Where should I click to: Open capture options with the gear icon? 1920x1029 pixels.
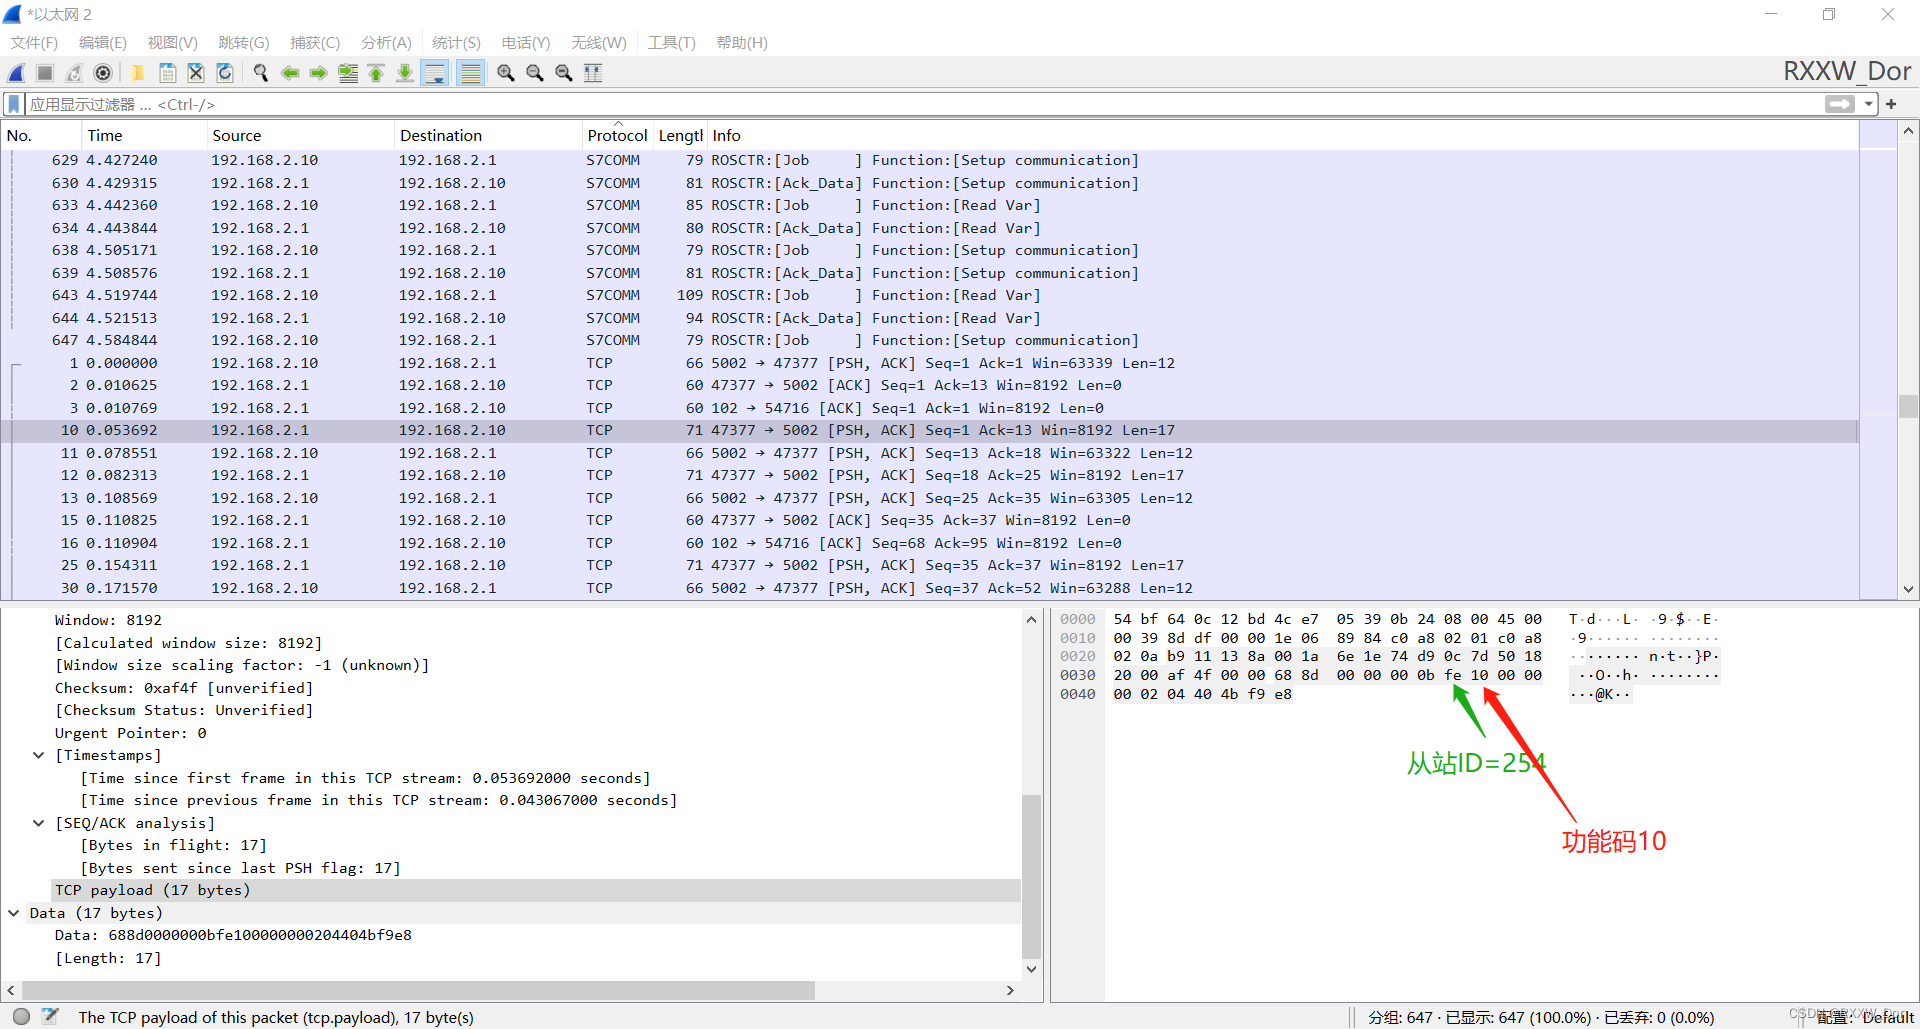tap(103, 72)
